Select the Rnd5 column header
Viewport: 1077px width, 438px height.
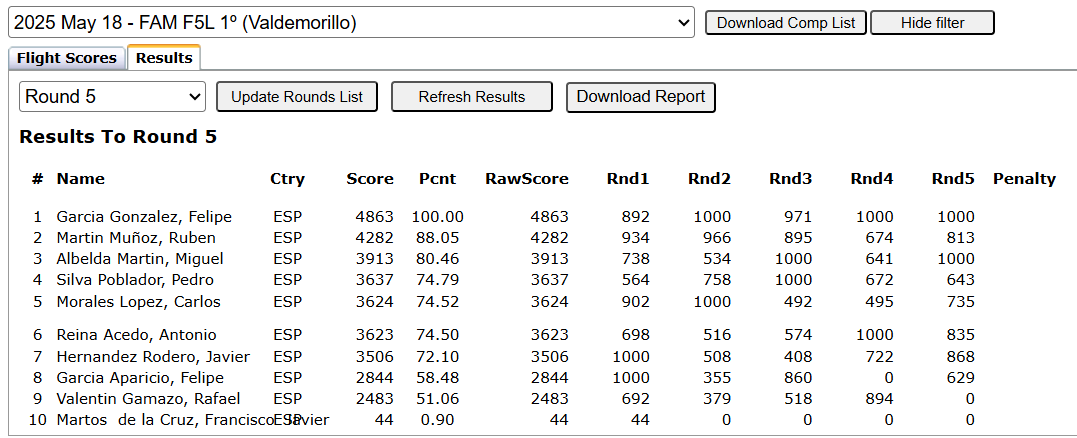coord(953,179)
